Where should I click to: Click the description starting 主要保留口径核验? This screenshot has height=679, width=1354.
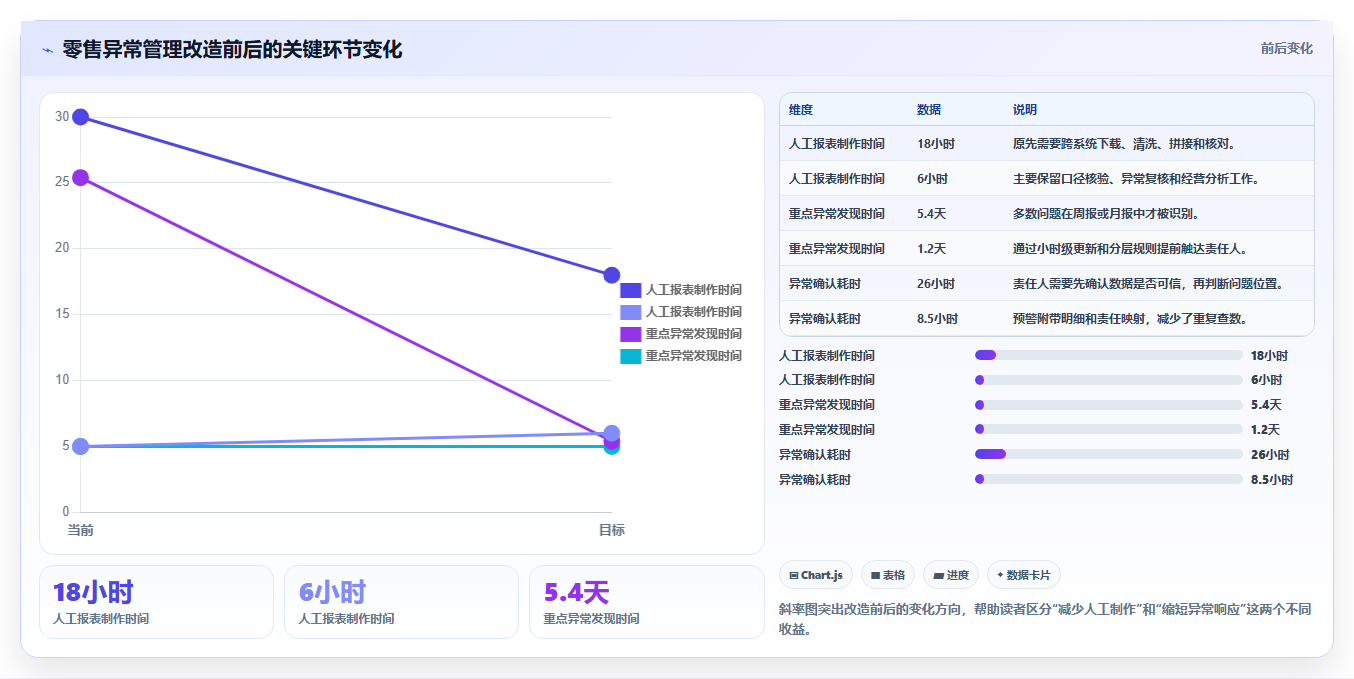[1136, 179]
